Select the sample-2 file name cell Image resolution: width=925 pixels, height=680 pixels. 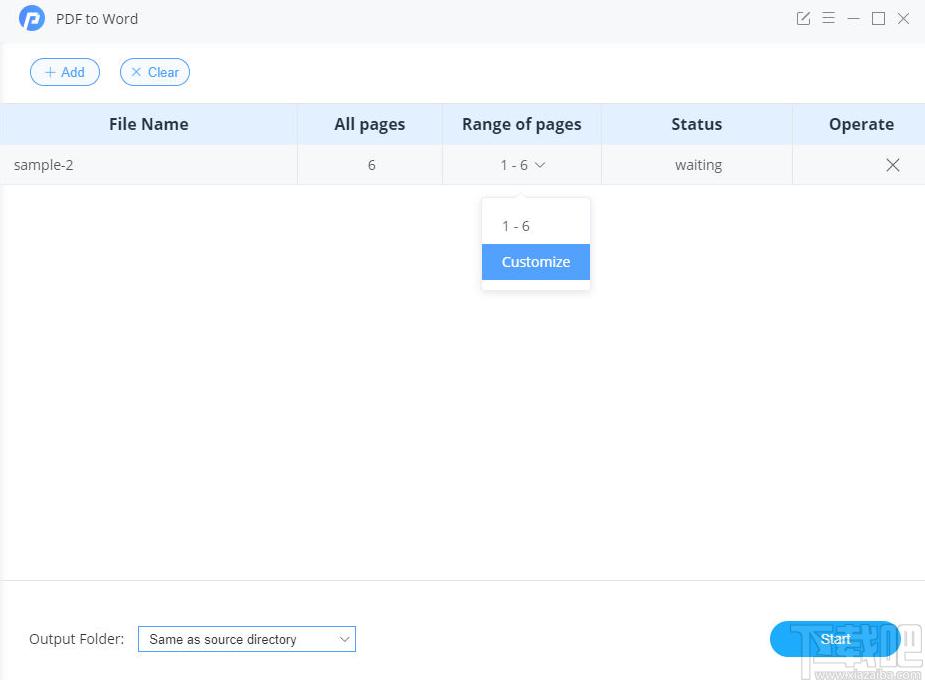pos(149,165)
